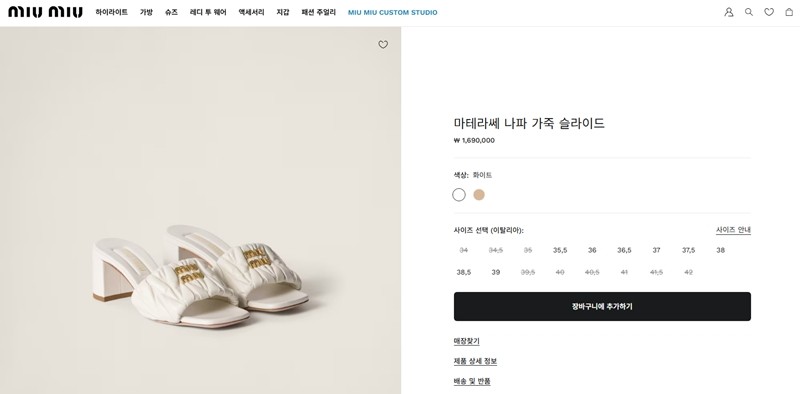Choose size 38,5

(463, 272)
